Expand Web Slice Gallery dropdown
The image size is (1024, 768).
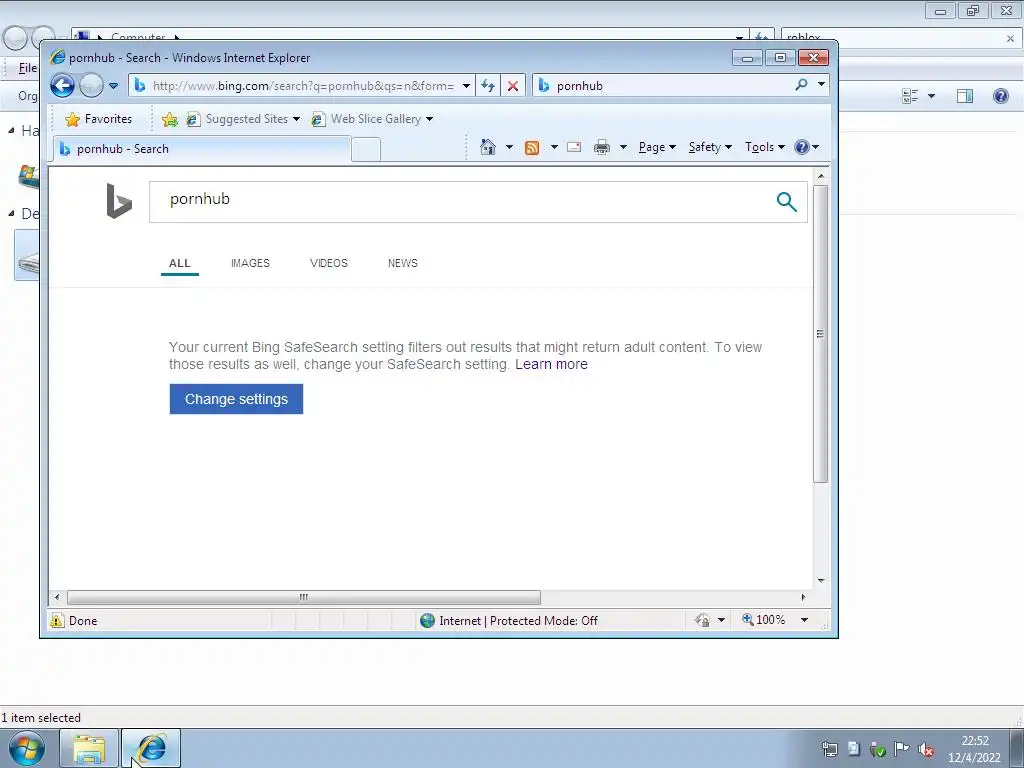pos(429,119)
